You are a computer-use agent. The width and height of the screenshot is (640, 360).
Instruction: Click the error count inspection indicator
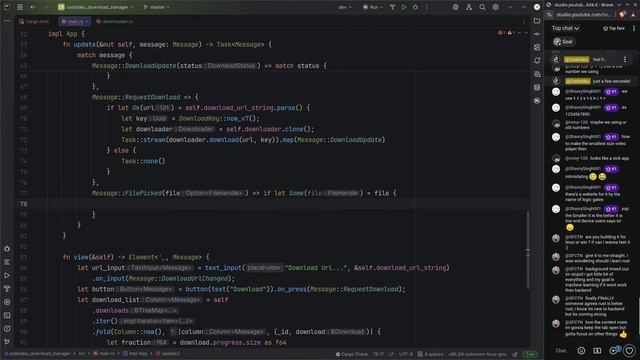point(501,33)
